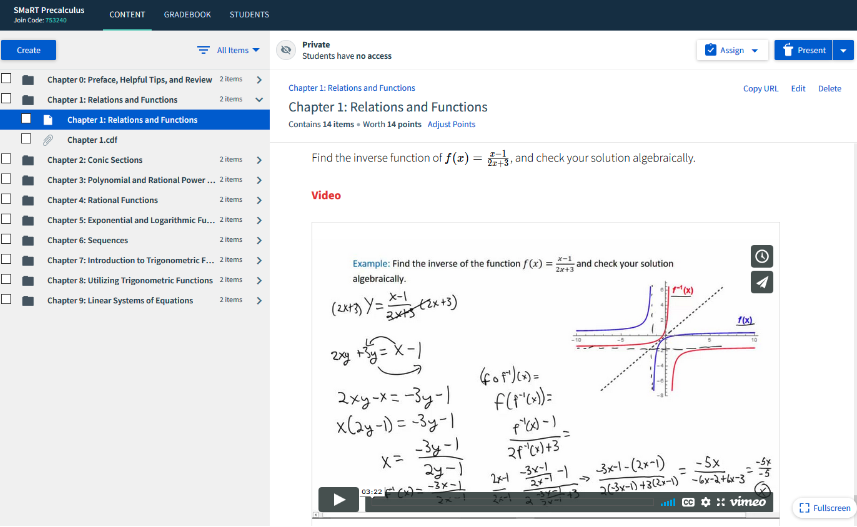Click the Assign checkmark icon
Screen dimensions: 857x527
click(x=711, y=50)
